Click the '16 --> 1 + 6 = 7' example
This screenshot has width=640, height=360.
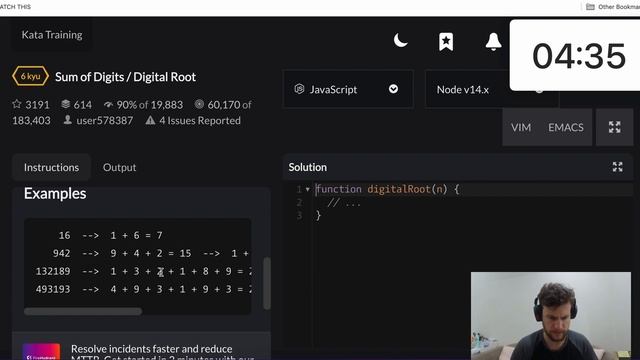point(111,236)
